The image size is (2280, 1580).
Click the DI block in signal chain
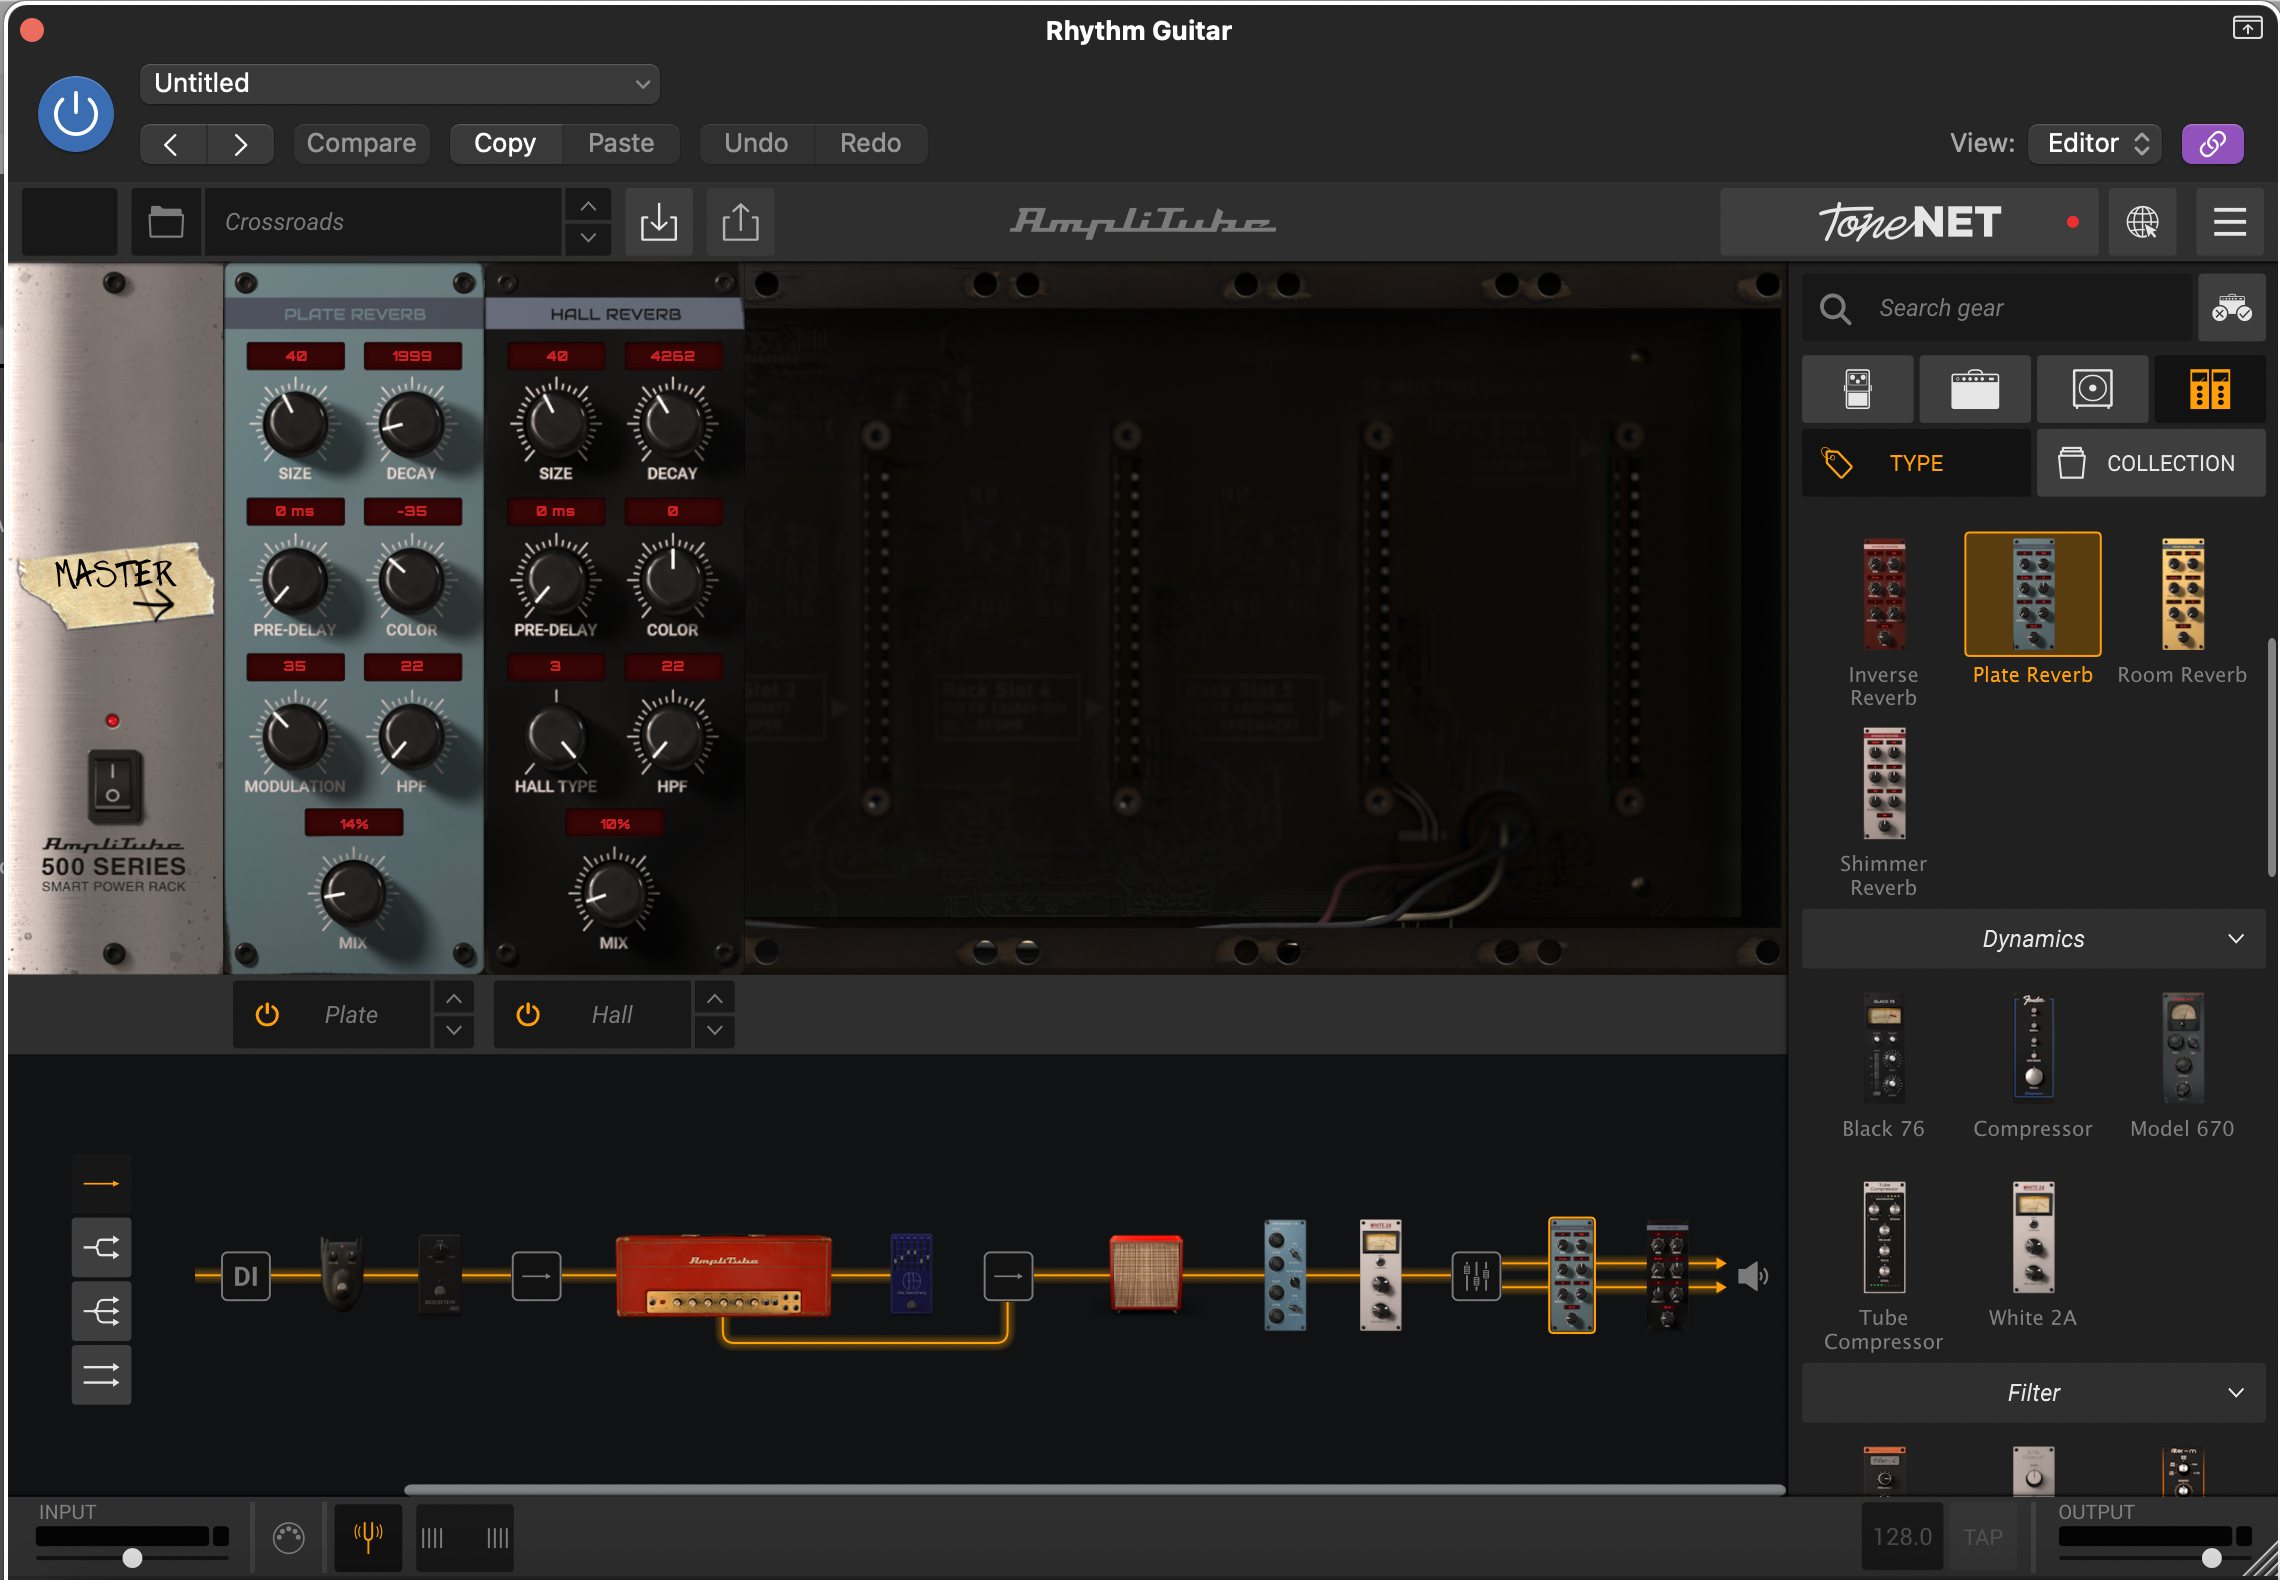pos(246,1276)
